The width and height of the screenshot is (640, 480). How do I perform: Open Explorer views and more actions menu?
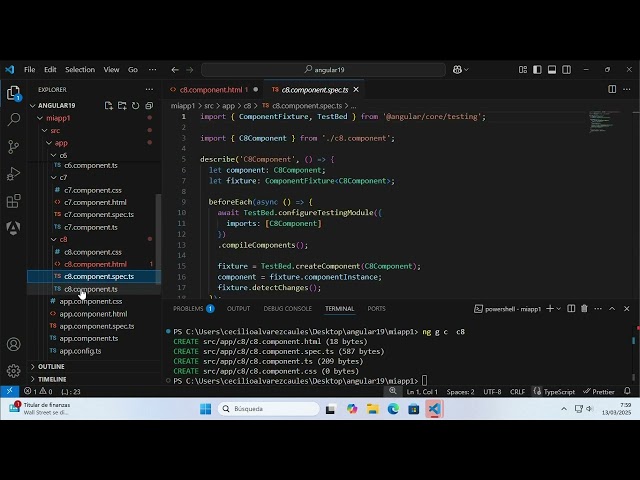pos(149,89)
